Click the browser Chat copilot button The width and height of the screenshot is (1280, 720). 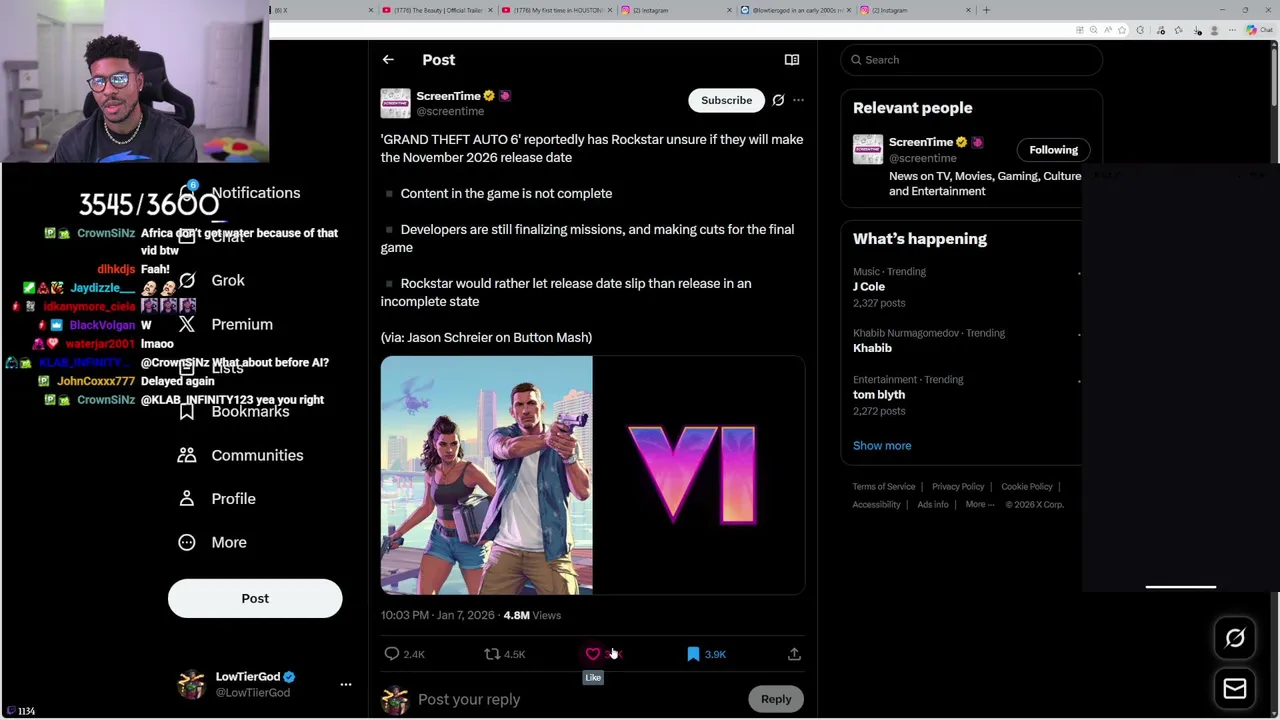(x=1259, y=30)
